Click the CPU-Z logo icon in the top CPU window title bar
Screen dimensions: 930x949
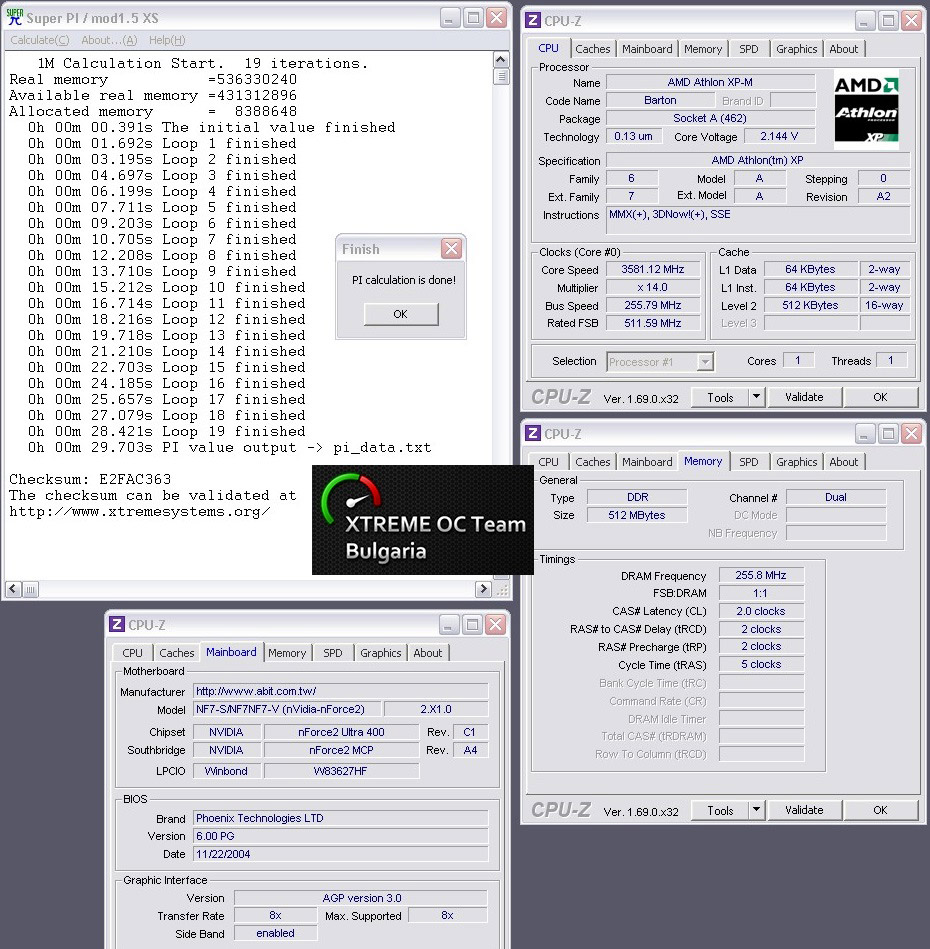pyautogui.click(x=533, y=20)
